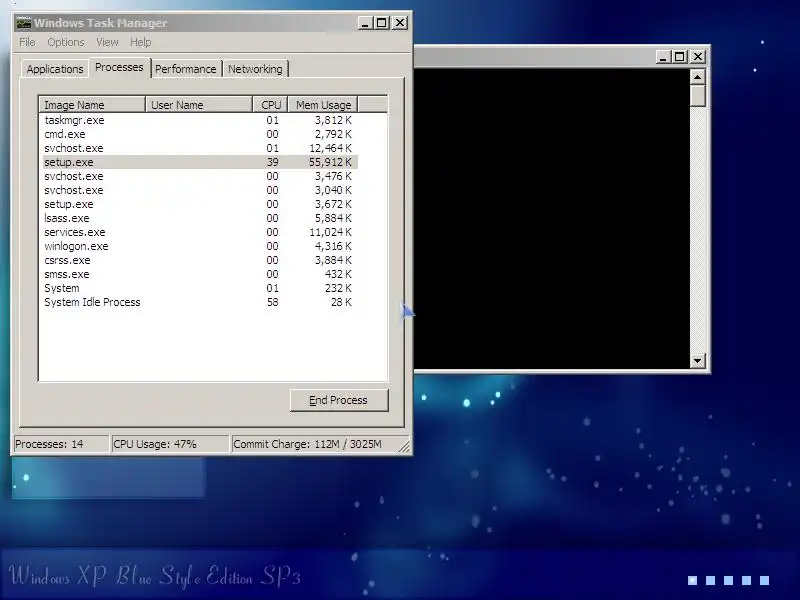Click the Commit Charge status panel
This screenshot has width=800, height=600.
click(x=316, y=444)
